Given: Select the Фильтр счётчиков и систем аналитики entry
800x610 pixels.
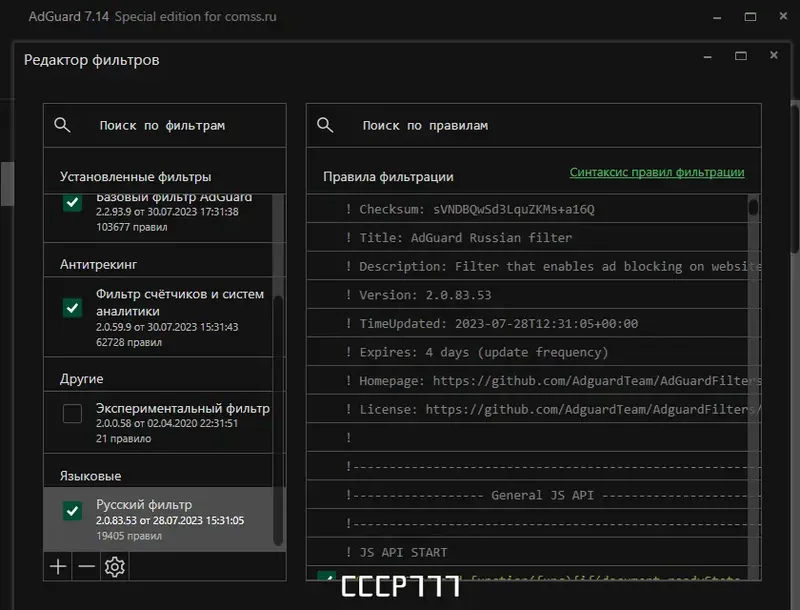Looking at the screenshot, I should (158, 317).
